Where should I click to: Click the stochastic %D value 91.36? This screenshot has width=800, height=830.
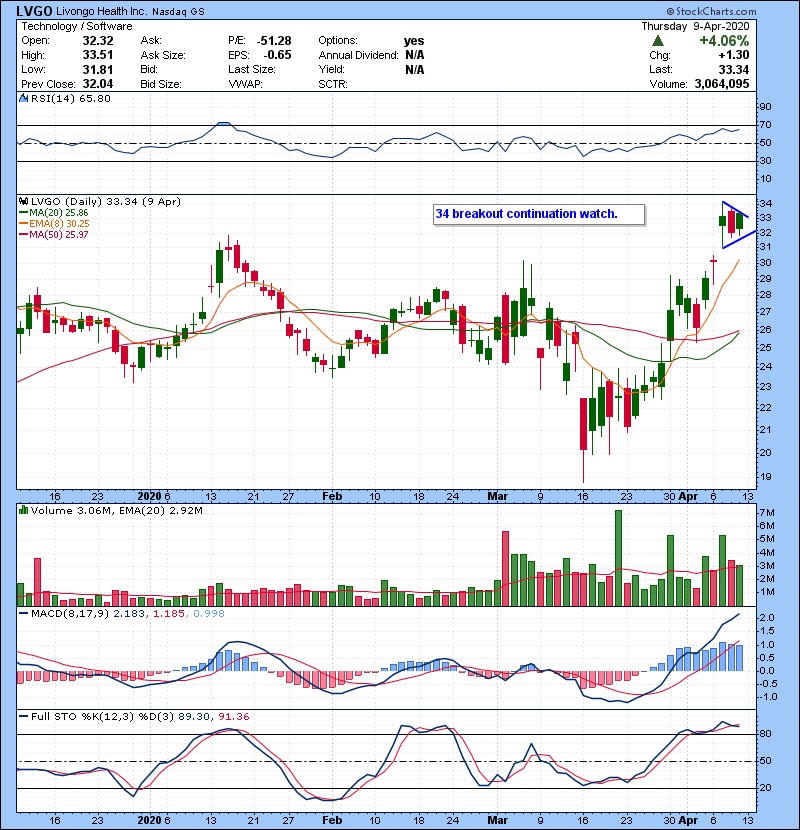[233, 716]
